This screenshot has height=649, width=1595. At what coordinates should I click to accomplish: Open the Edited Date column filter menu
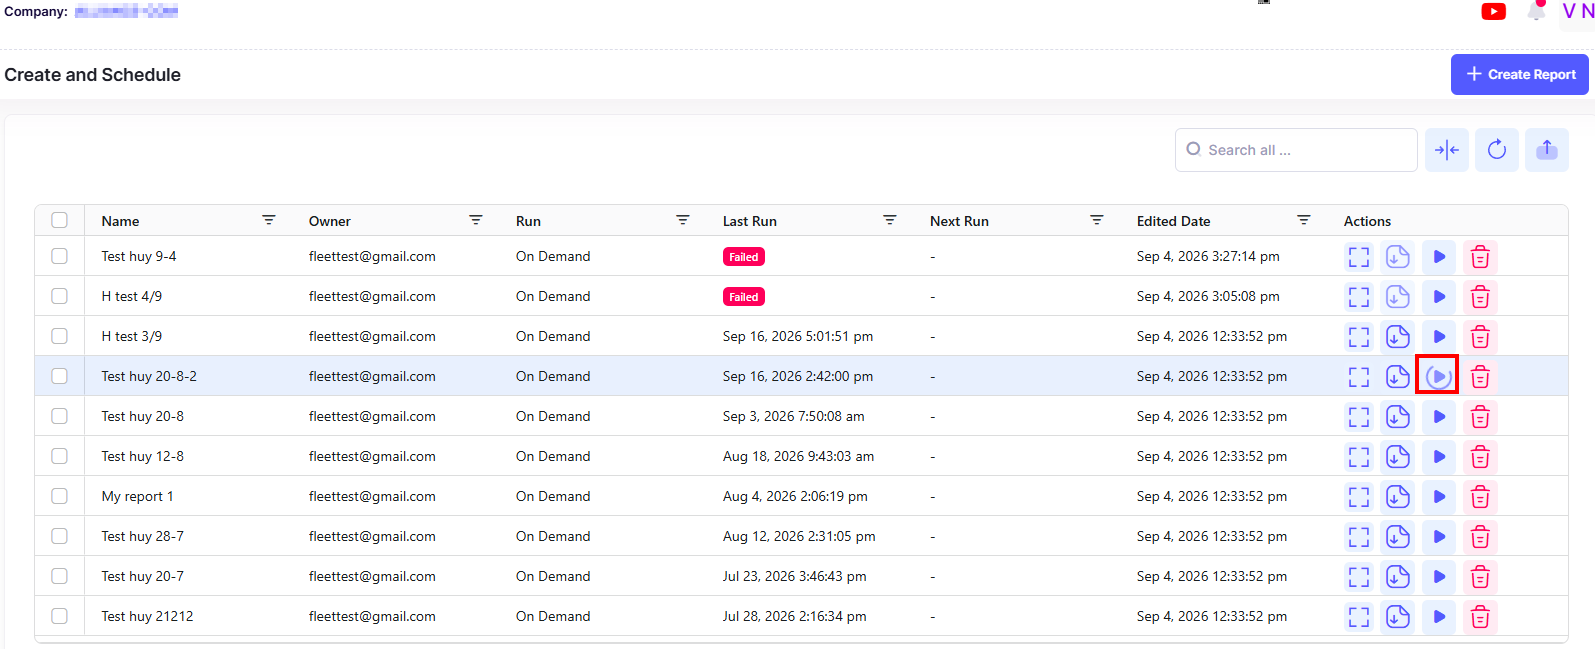[1304, 220]
